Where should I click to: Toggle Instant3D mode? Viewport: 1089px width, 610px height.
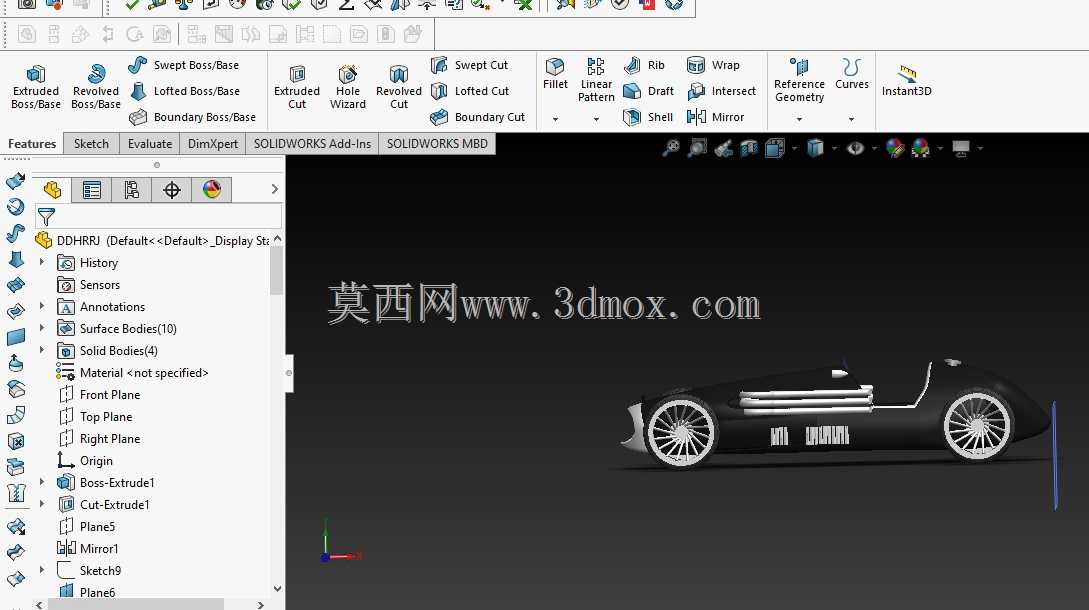(906, 80)
